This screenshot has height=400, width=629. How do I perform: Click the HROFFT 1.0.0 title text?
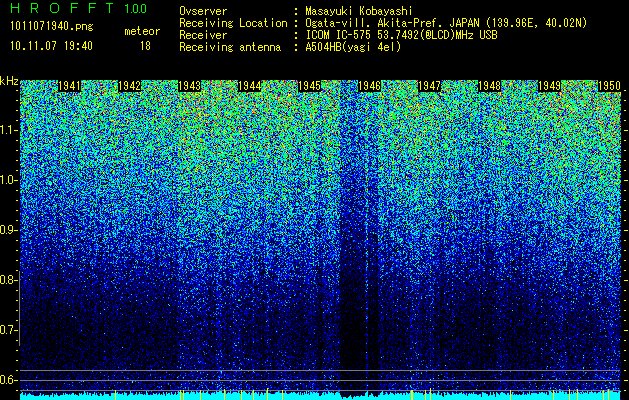click(79, 8)
